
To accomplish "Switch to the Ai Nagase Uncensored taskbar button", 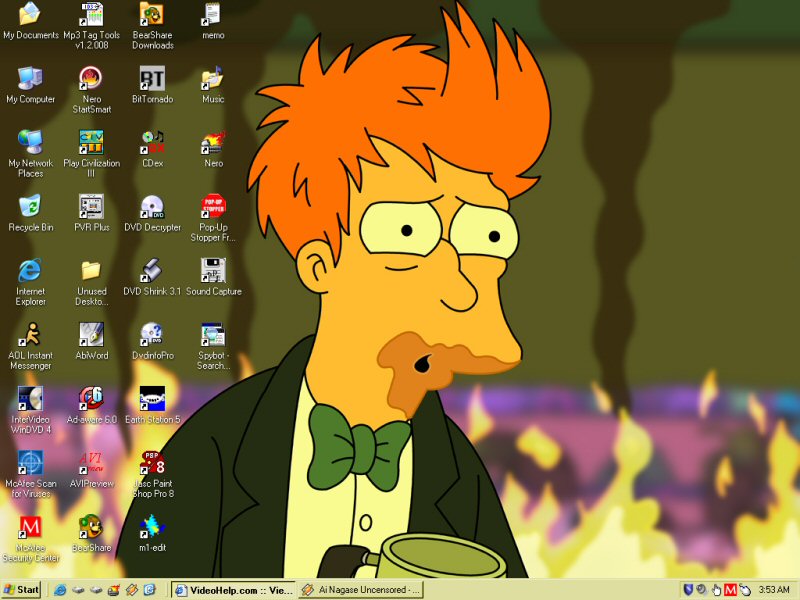I will pyautogui.click(x=361, y=590).
